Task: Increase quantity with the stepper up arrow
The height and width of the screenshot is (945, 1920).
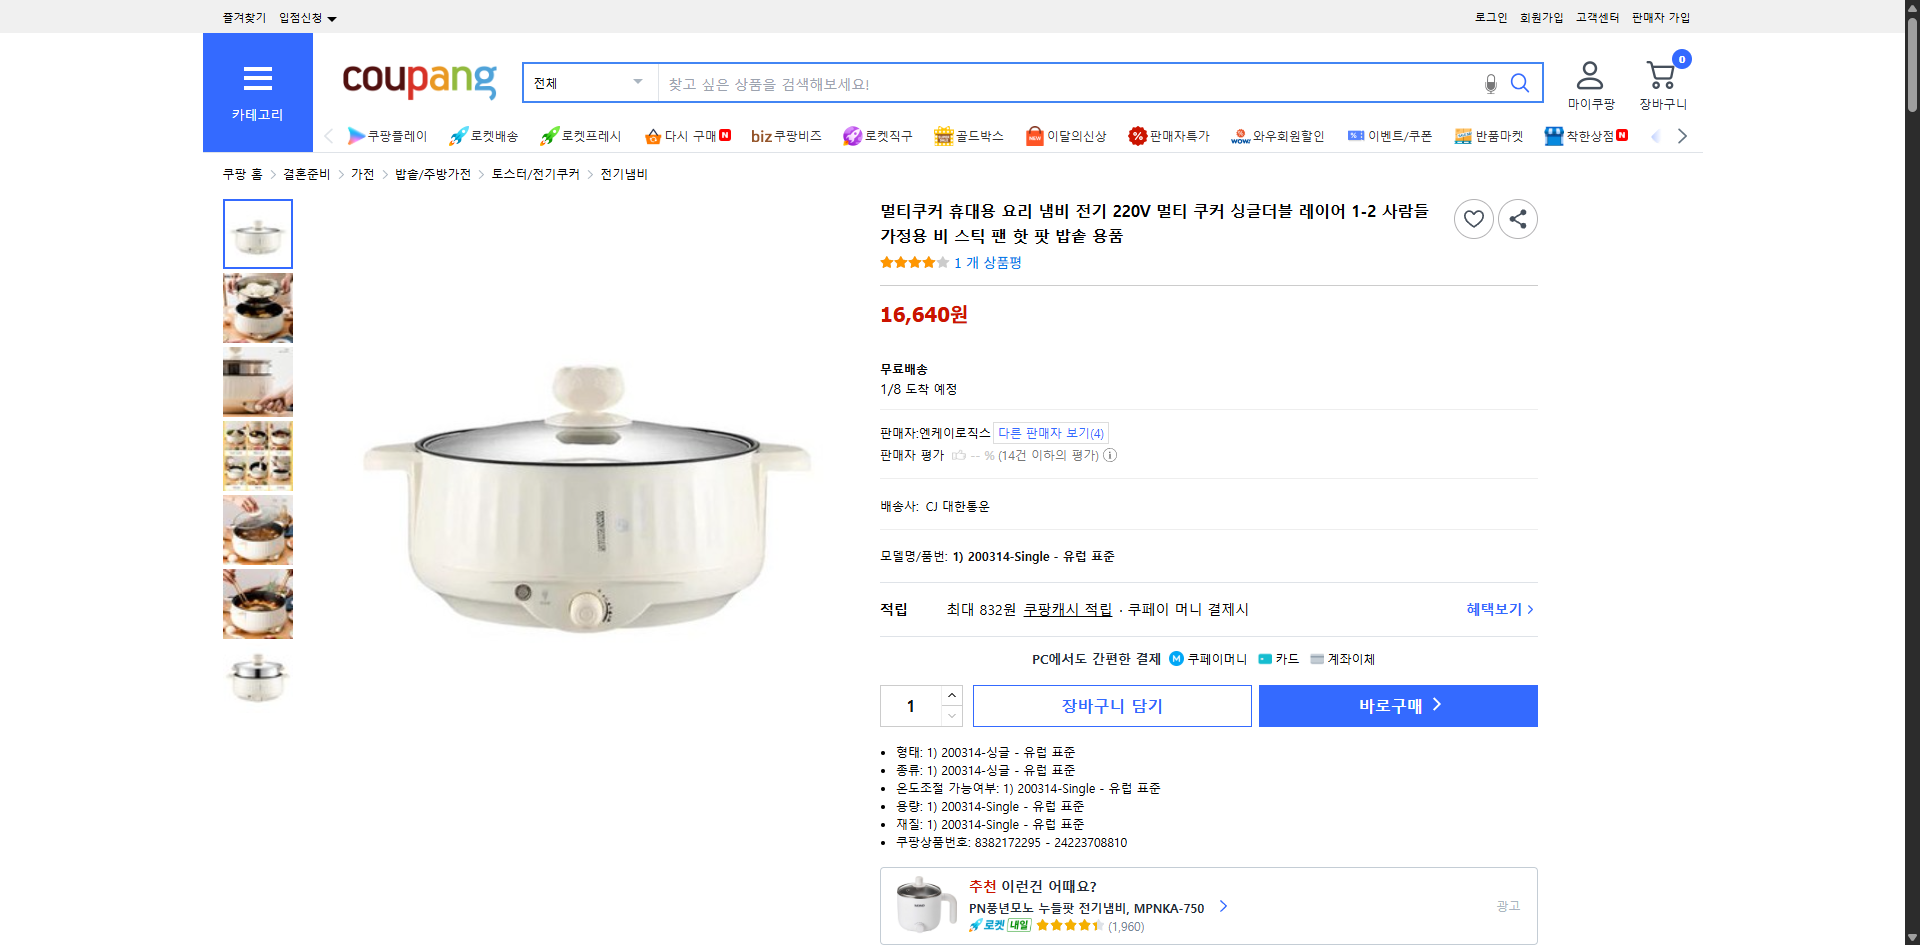Action: (x=951, y=695)
